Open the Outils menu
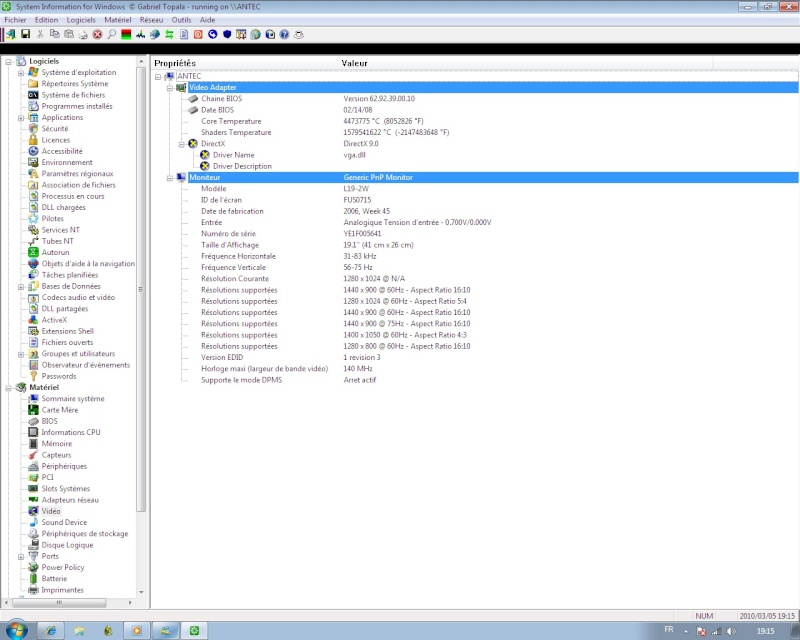The height and width of the screenshot is (640, 800). tap(181, 20)
